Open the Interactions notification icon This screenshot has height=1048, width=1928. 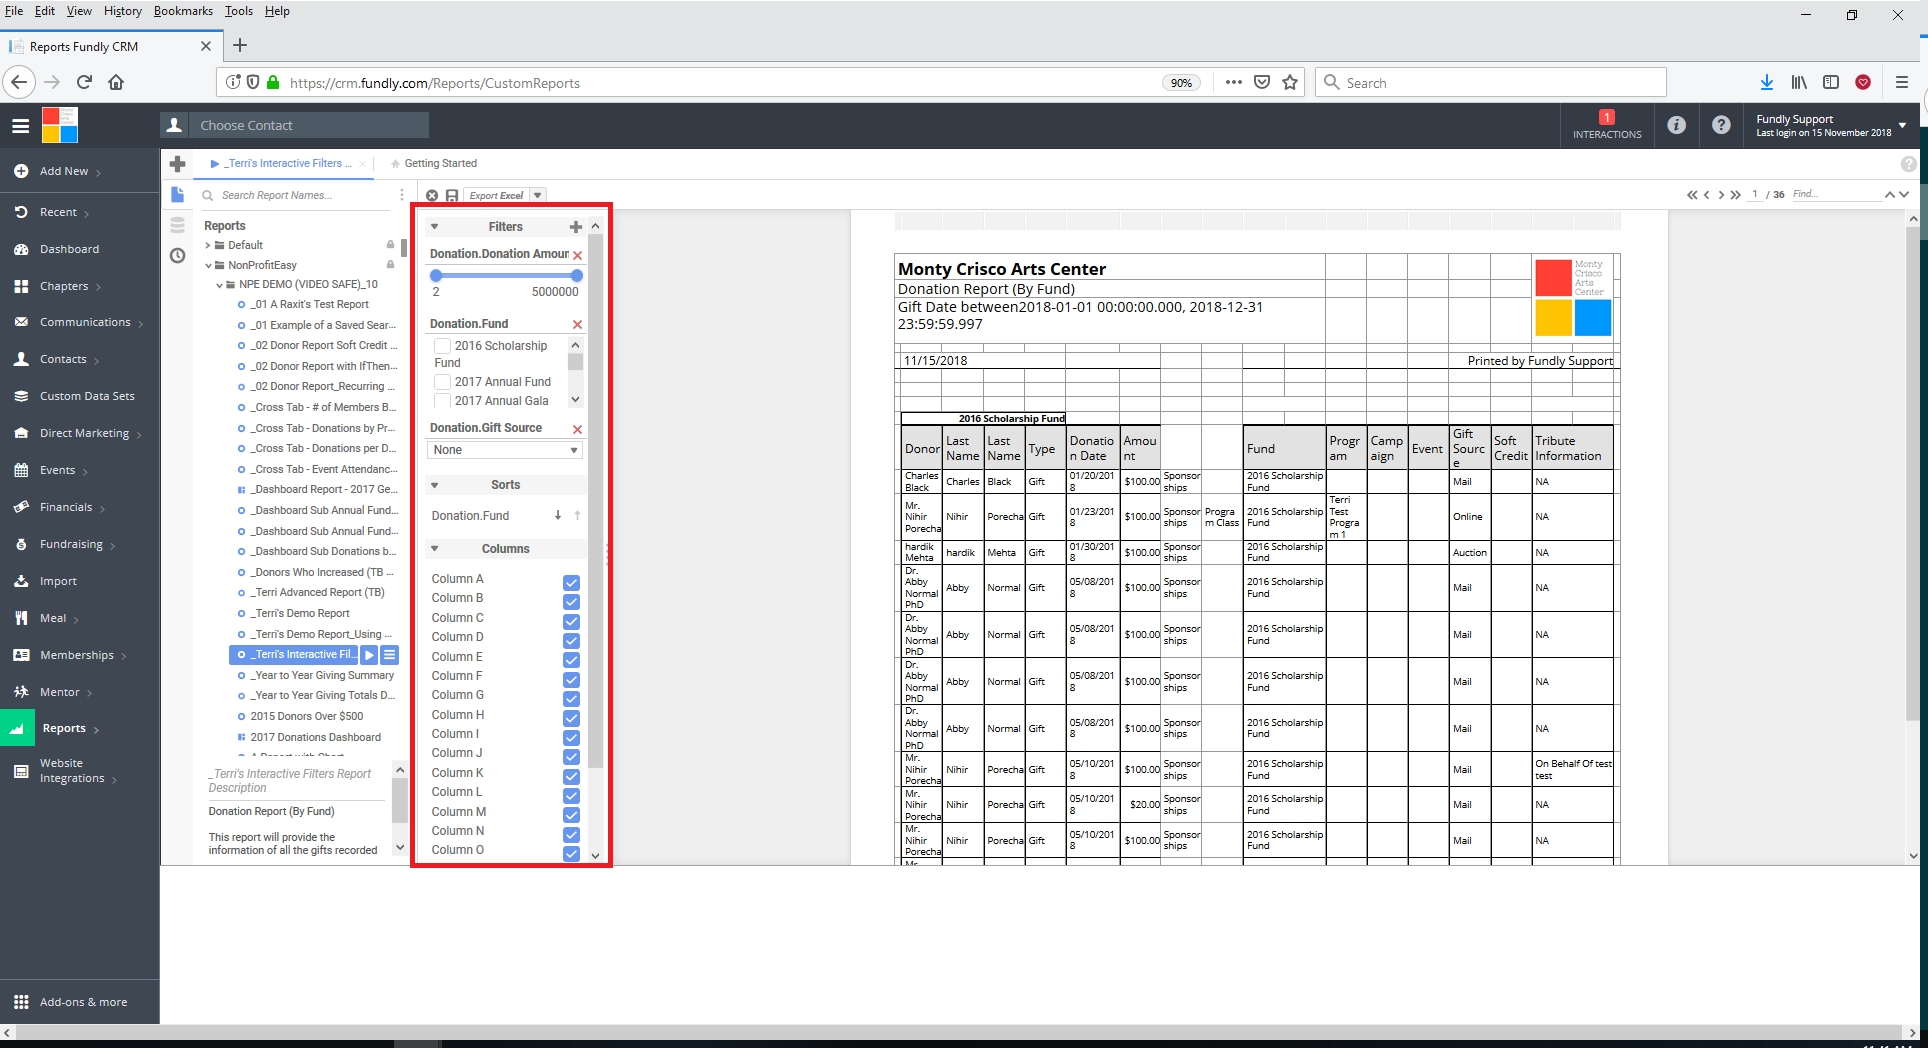pos(1606,125)
